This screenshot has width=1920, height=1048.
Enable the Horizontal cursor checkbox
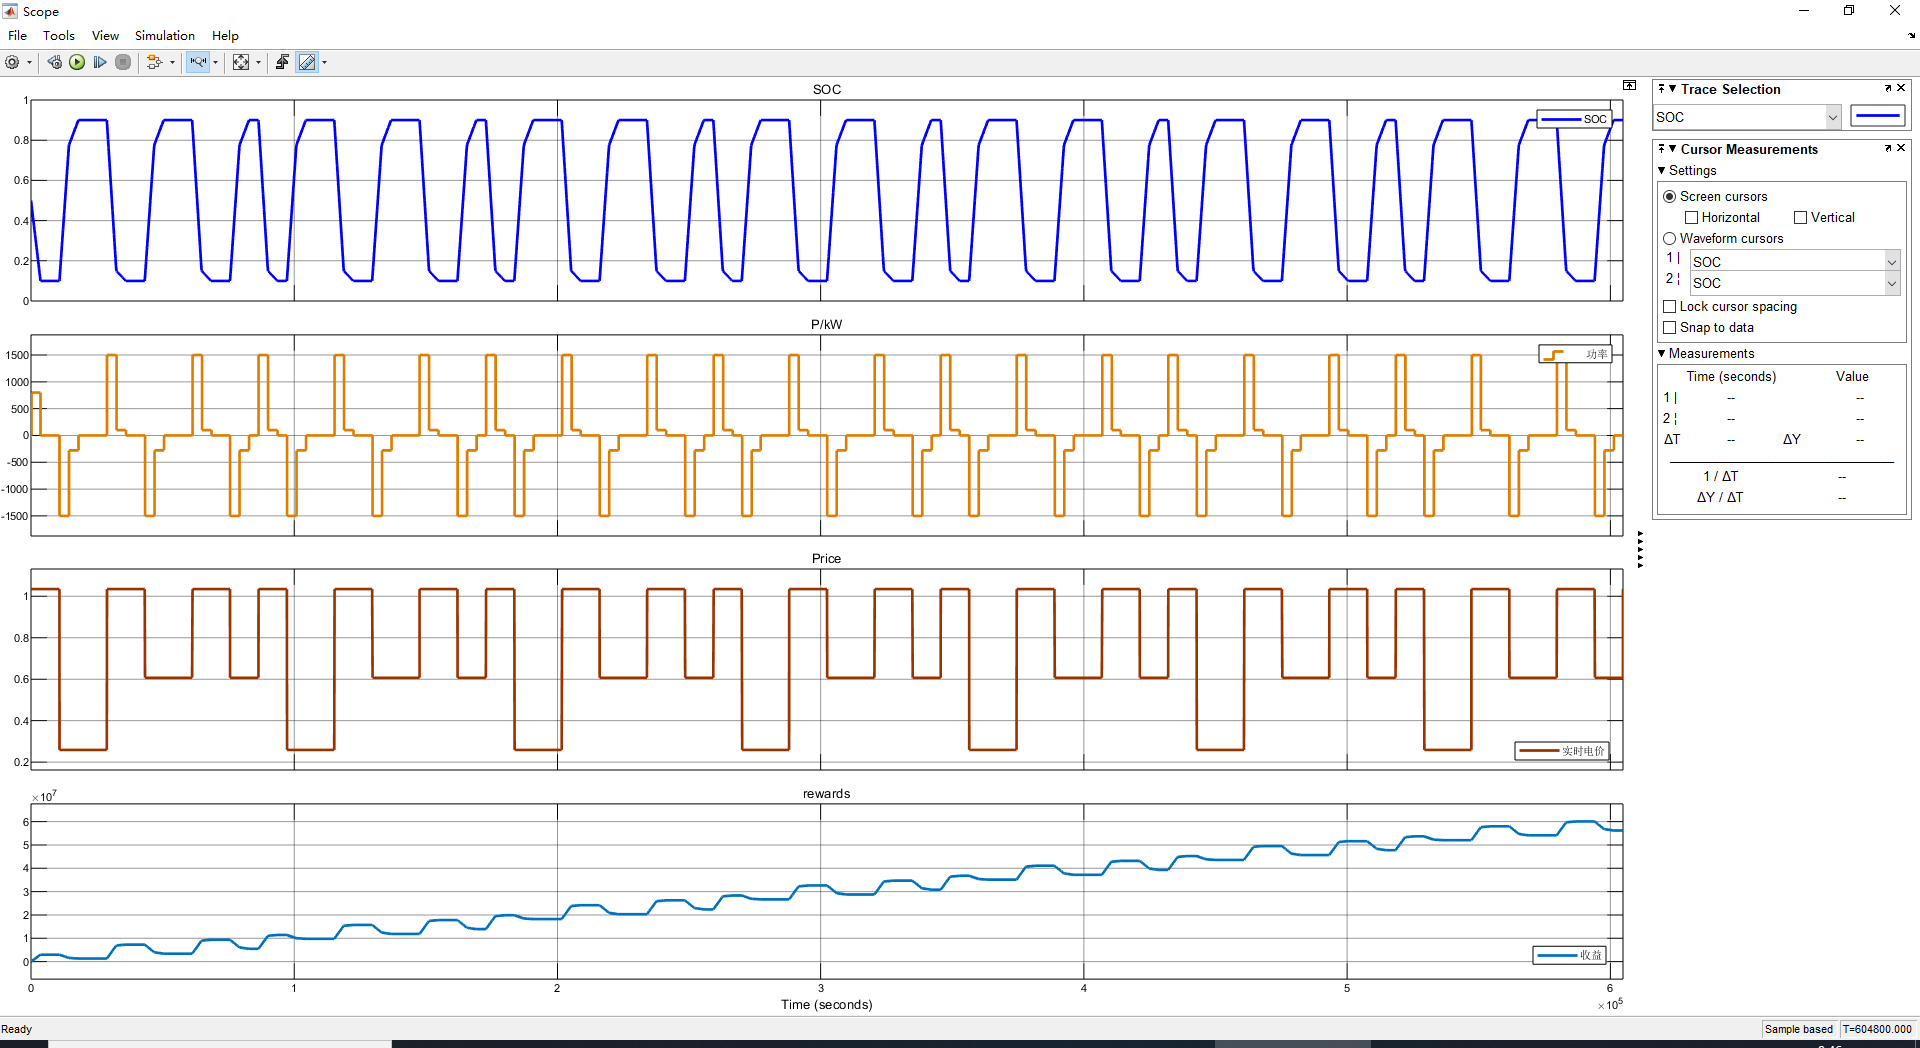1691,218
